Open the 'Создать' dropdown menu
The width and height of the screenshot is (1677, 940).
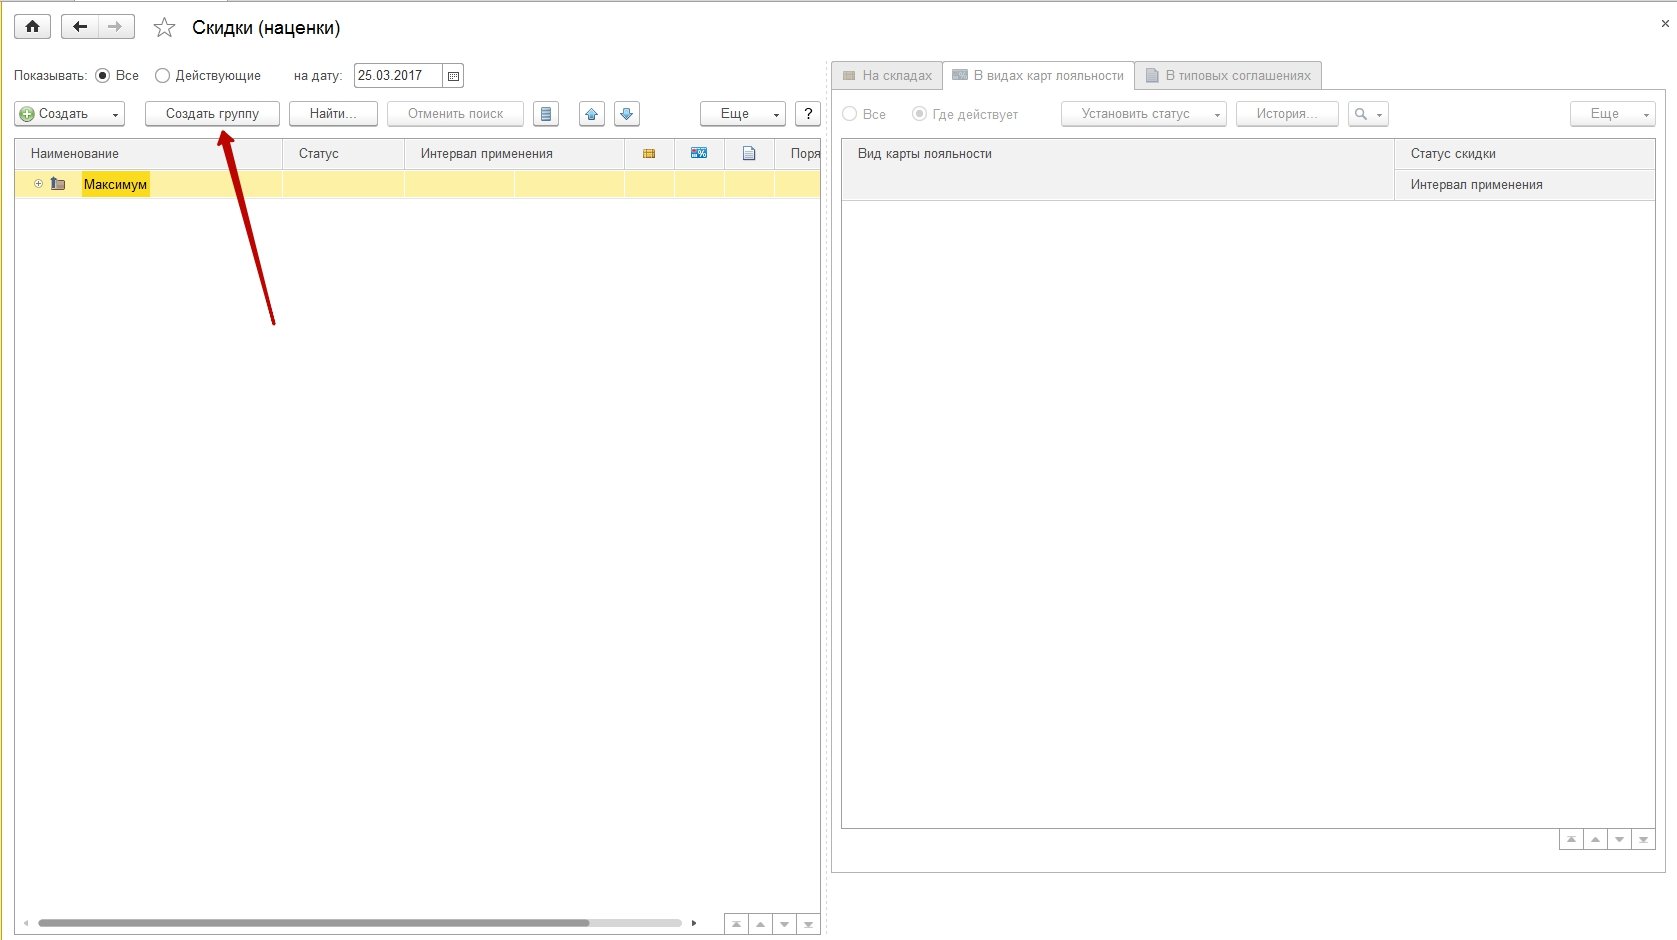69,114
